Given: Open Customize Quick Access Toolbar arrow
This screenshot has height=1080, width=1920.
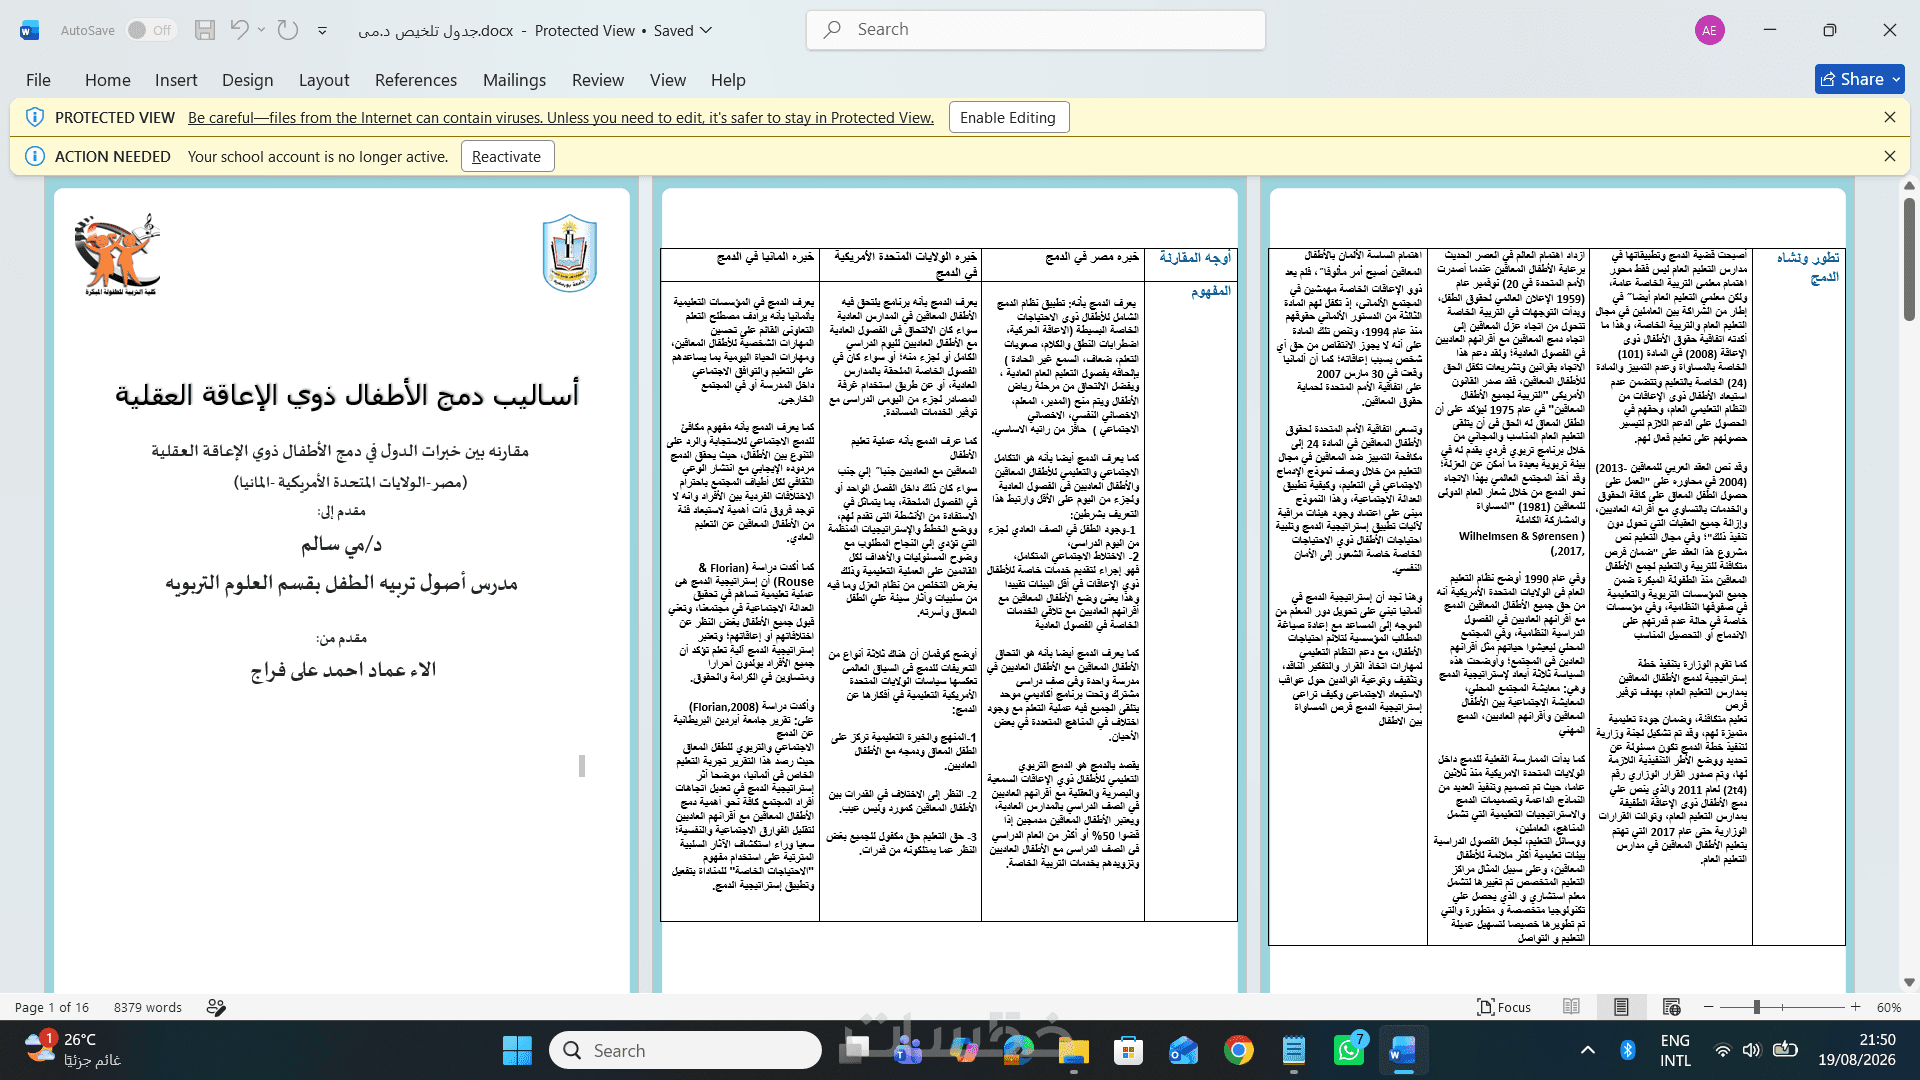Looking at the screenshot, I should 322,31.
